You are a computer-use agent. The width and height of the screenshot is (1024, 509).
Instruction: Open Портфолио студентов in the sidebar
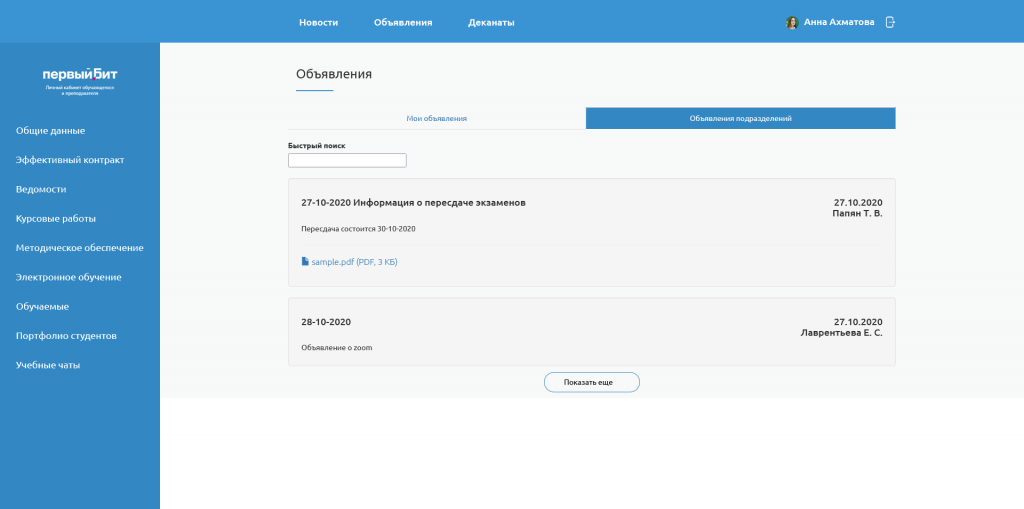point(66,336)
